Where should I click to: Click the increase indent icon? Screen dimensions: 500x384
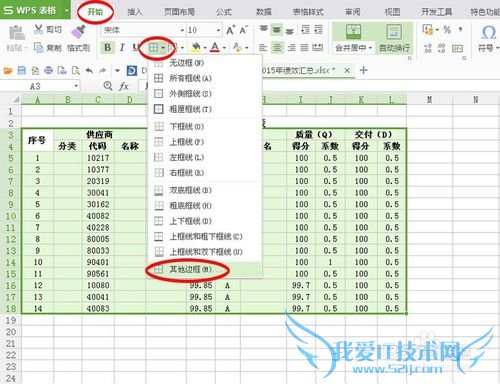(319, 29)
